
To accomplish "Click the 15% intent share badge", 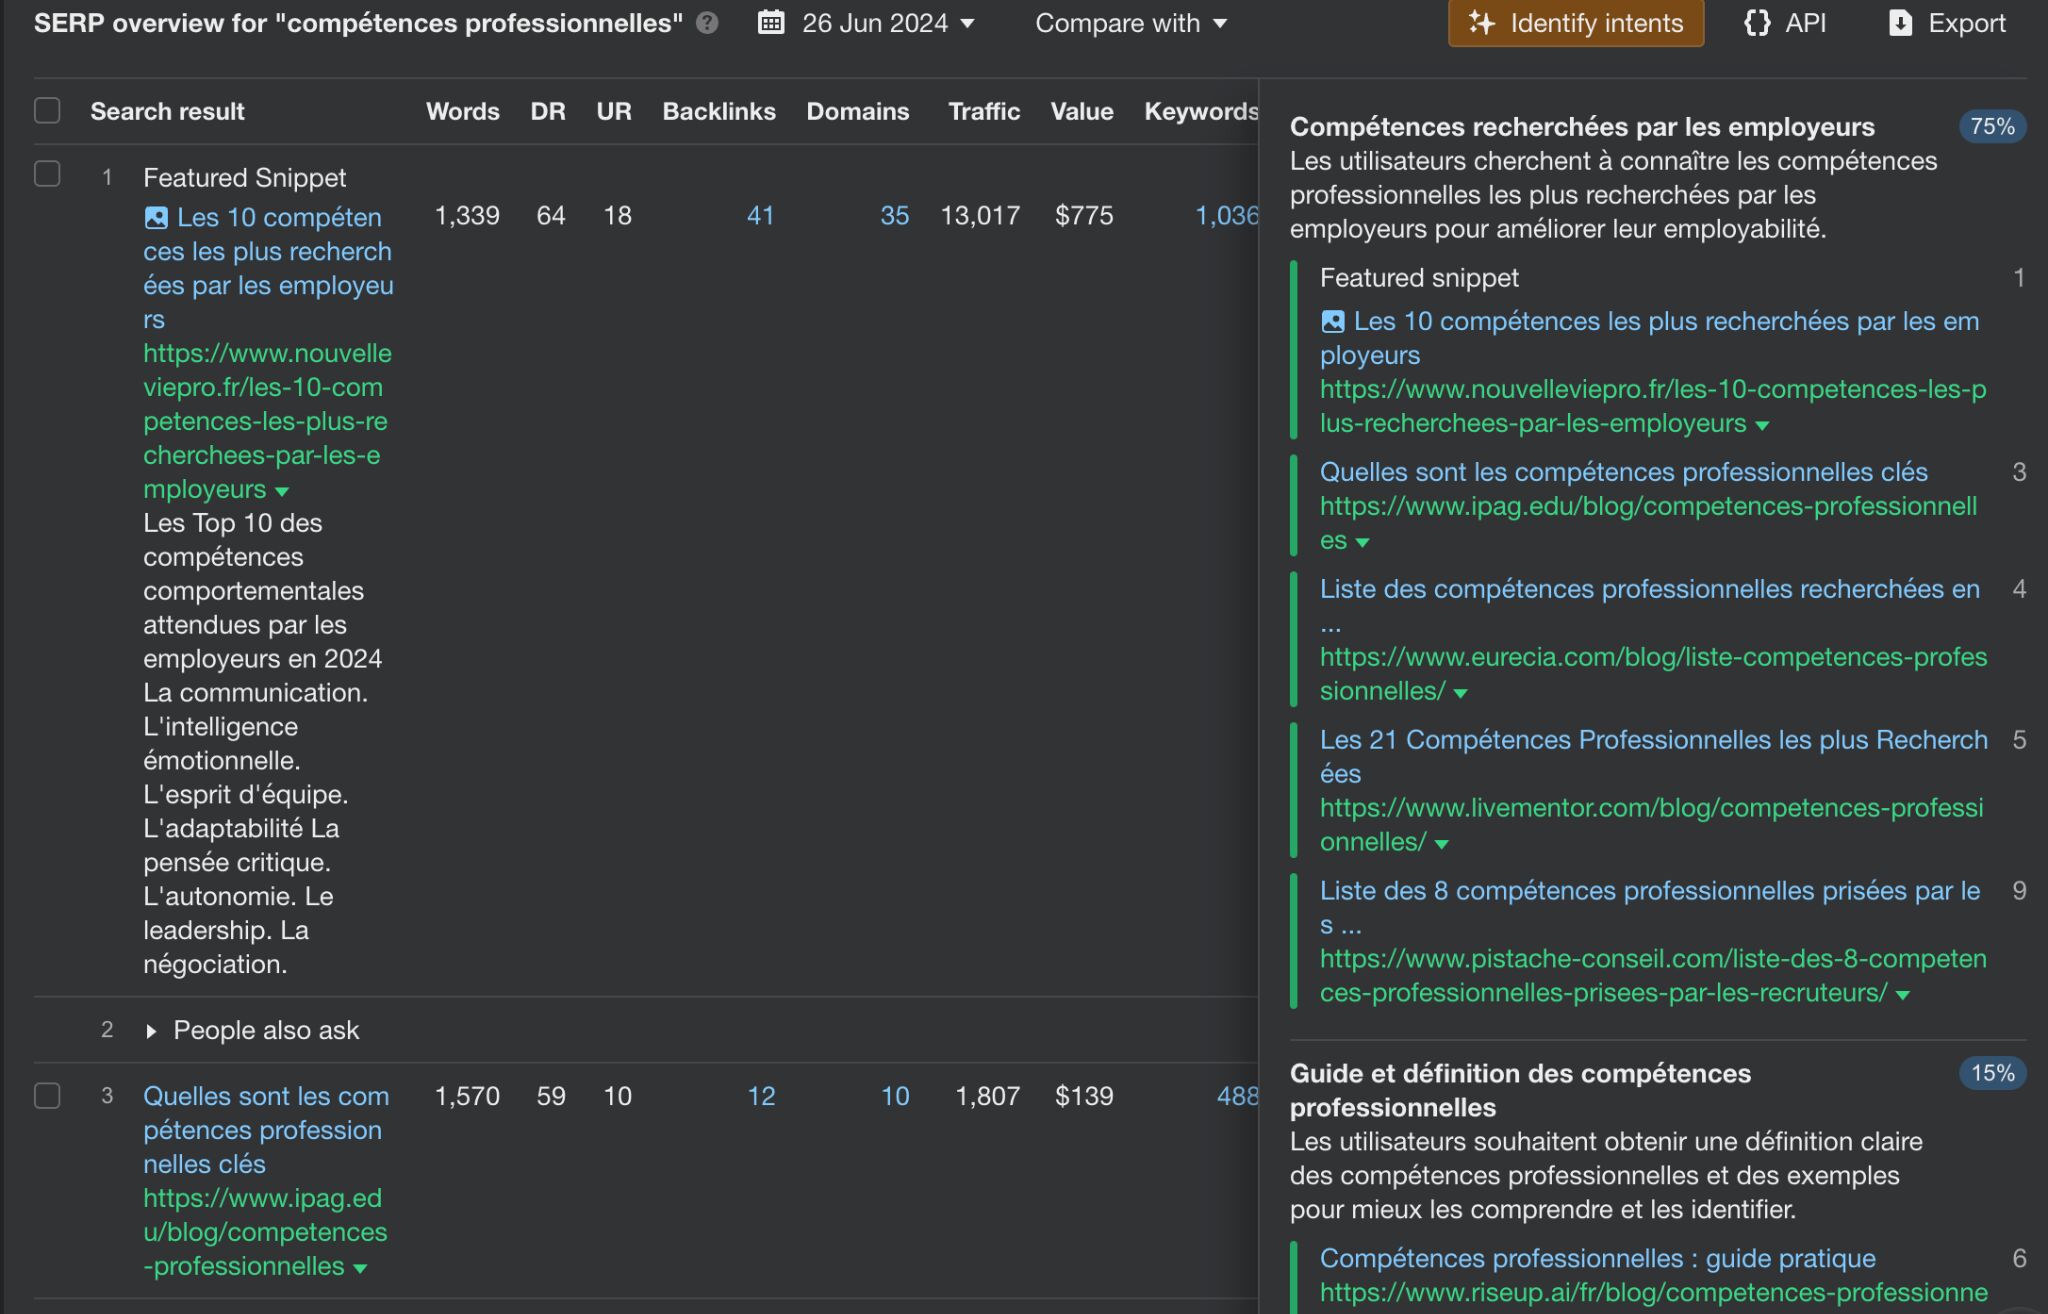I will (1992, 1074).
